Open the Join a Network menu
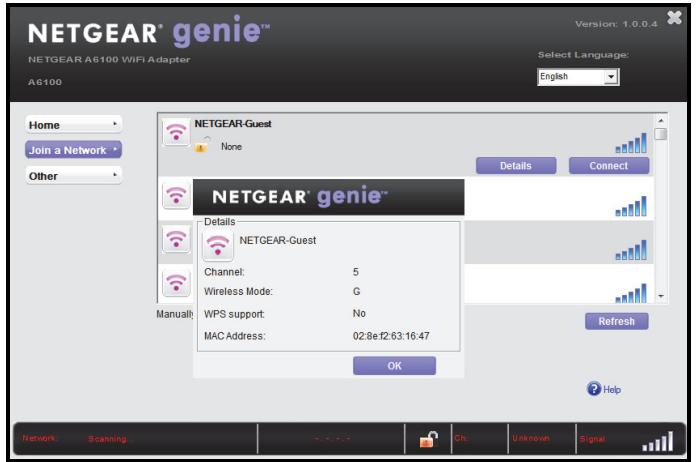Viewport: 696px width, 462px height. pos(73,150)
